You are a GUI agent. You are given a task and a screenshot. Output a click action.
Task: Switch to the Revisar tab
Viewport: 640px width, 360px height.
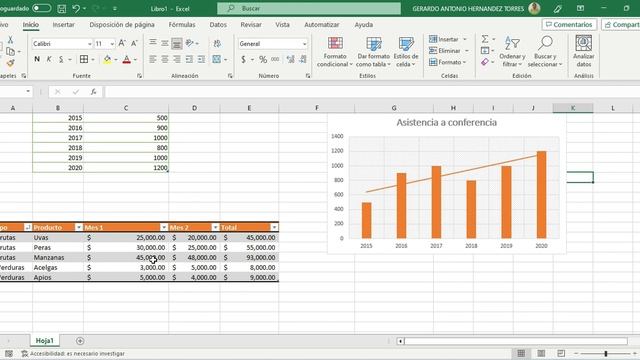click(x=251, y=25)
